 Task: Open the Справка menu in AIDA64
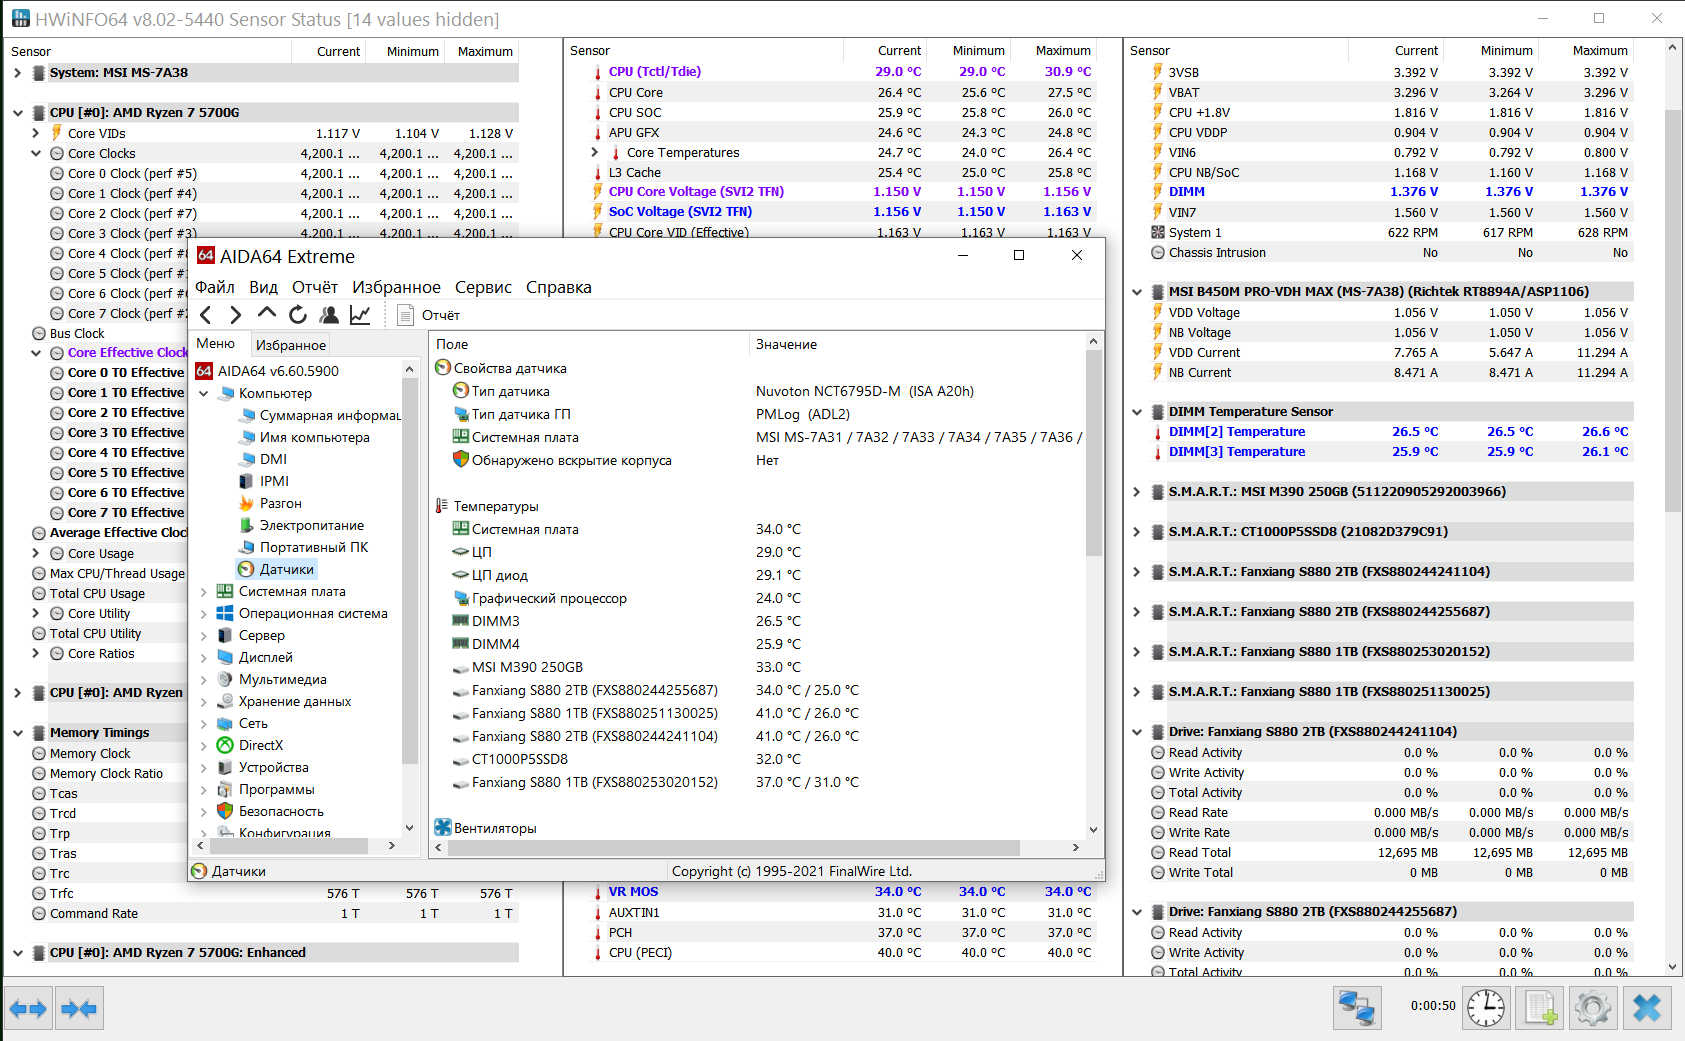pos(559,287)
